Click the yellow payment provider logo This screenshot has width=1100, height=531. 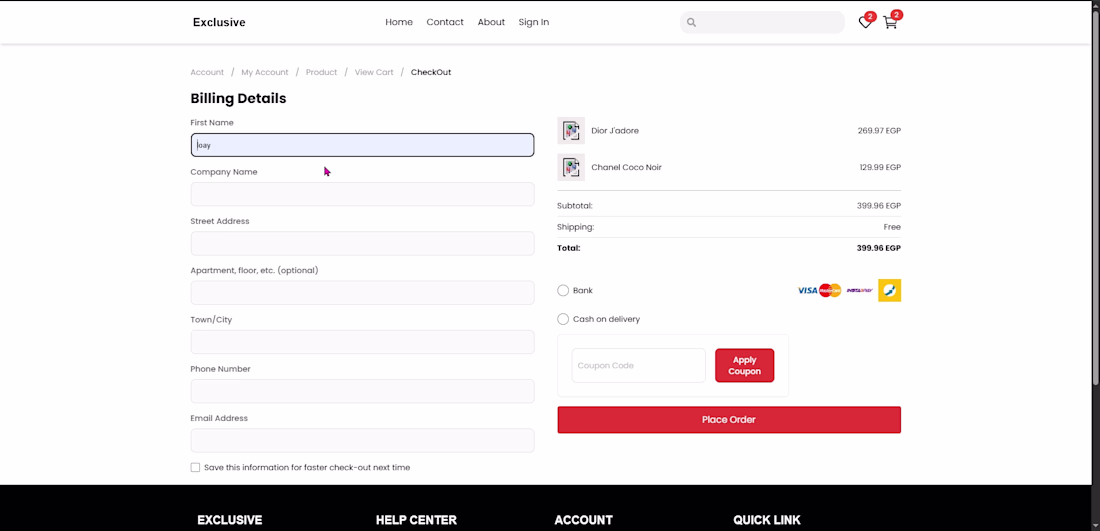click(890, 290)
